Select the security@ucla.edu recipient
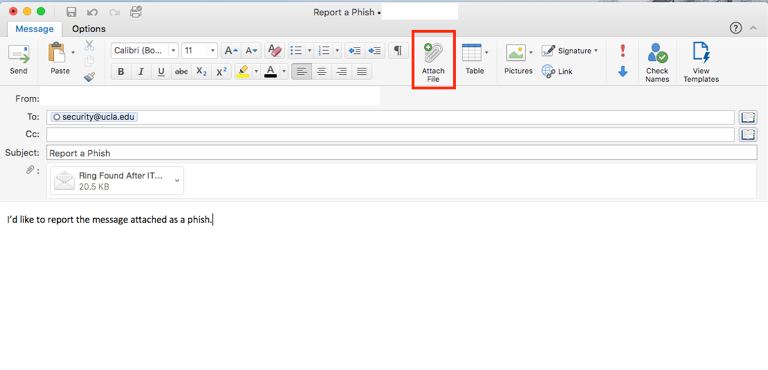The image size is (768, 370). (94, 117)
